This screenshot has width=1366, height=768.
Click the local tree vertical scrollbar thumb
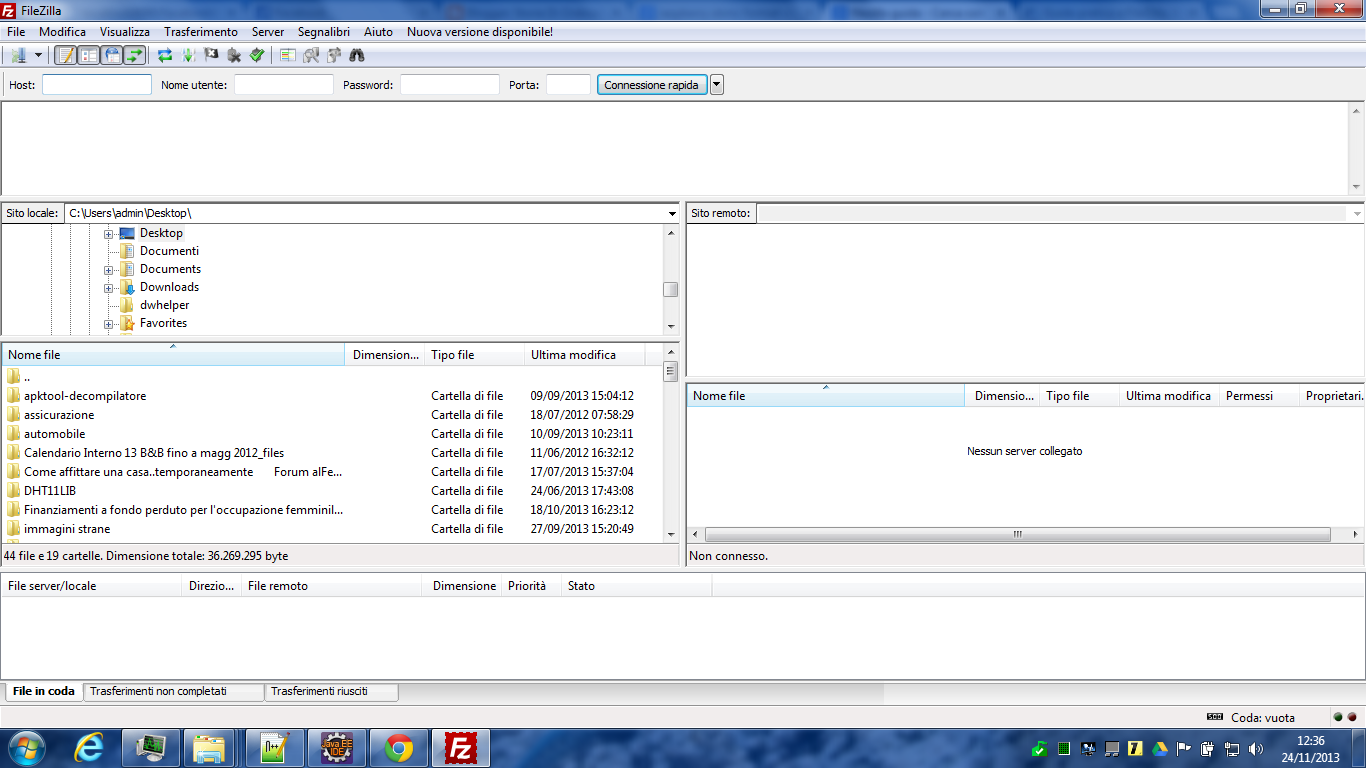pyautogui.click(x=670, y=289)
